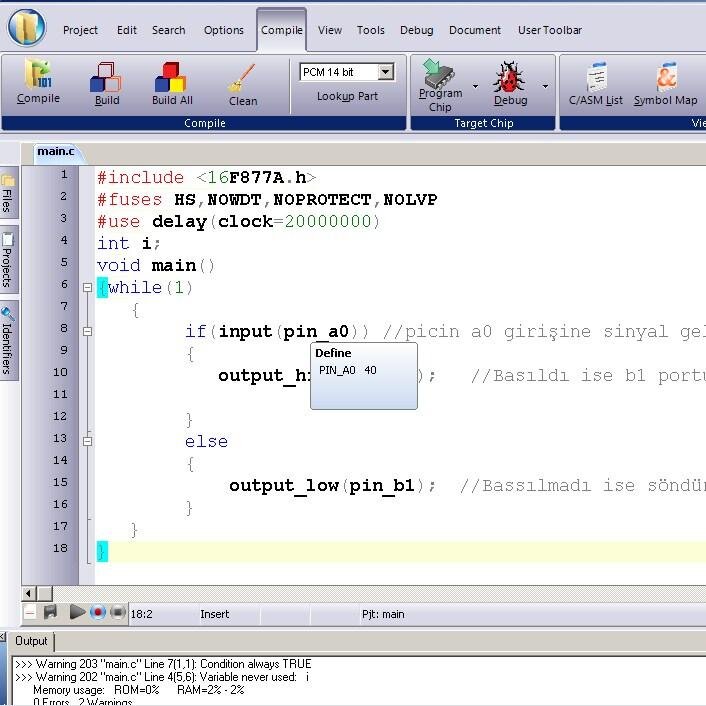Open the Projects side panel
The image size is (706, 706).
coord(9,260)
